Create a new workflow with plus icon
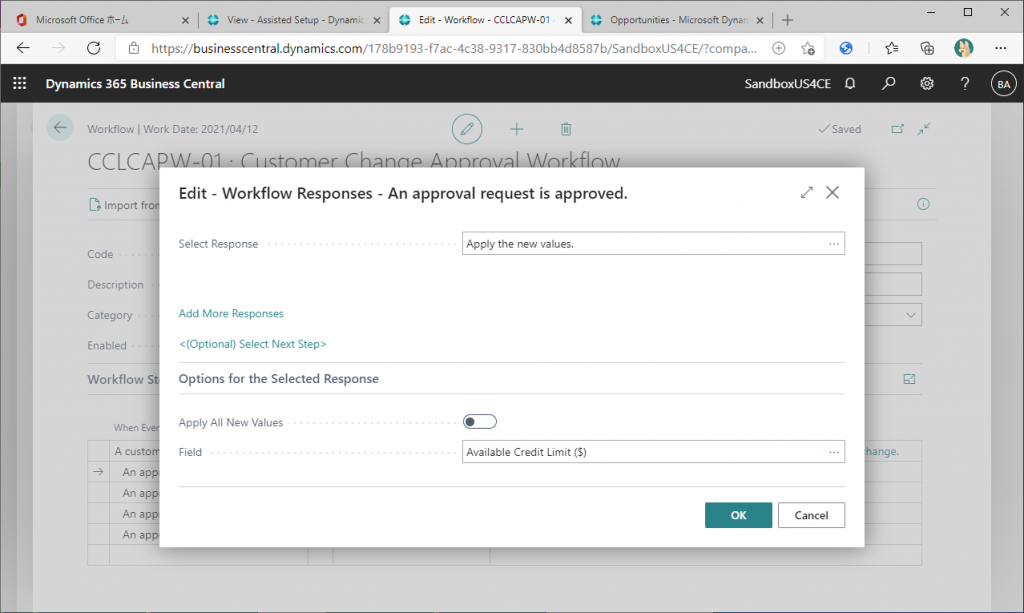This screenshot has width=1024, height=613. [517, 129]
